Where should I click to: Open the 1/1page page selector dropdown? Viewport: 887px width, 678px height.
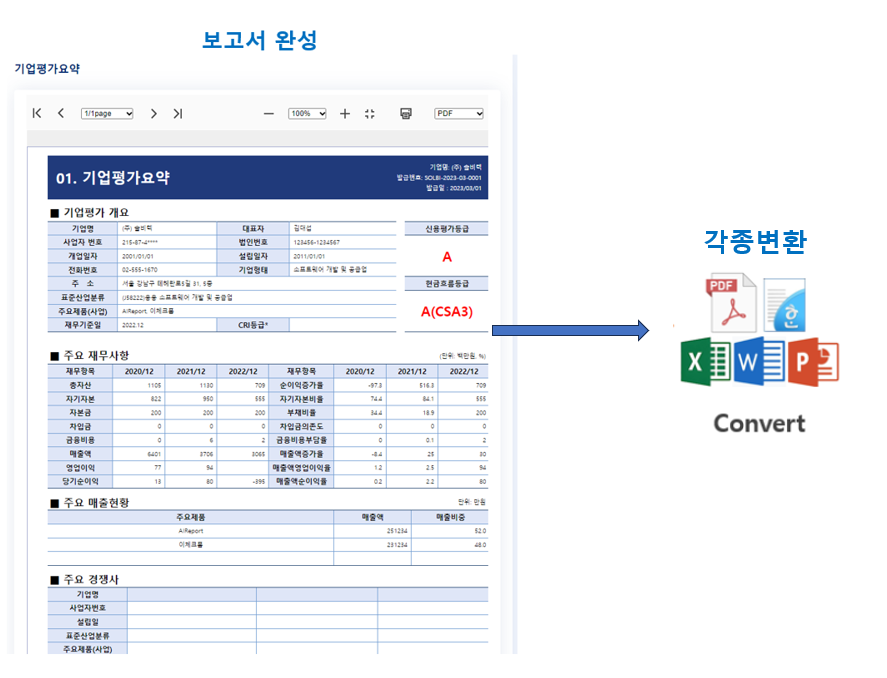(107, 114)
